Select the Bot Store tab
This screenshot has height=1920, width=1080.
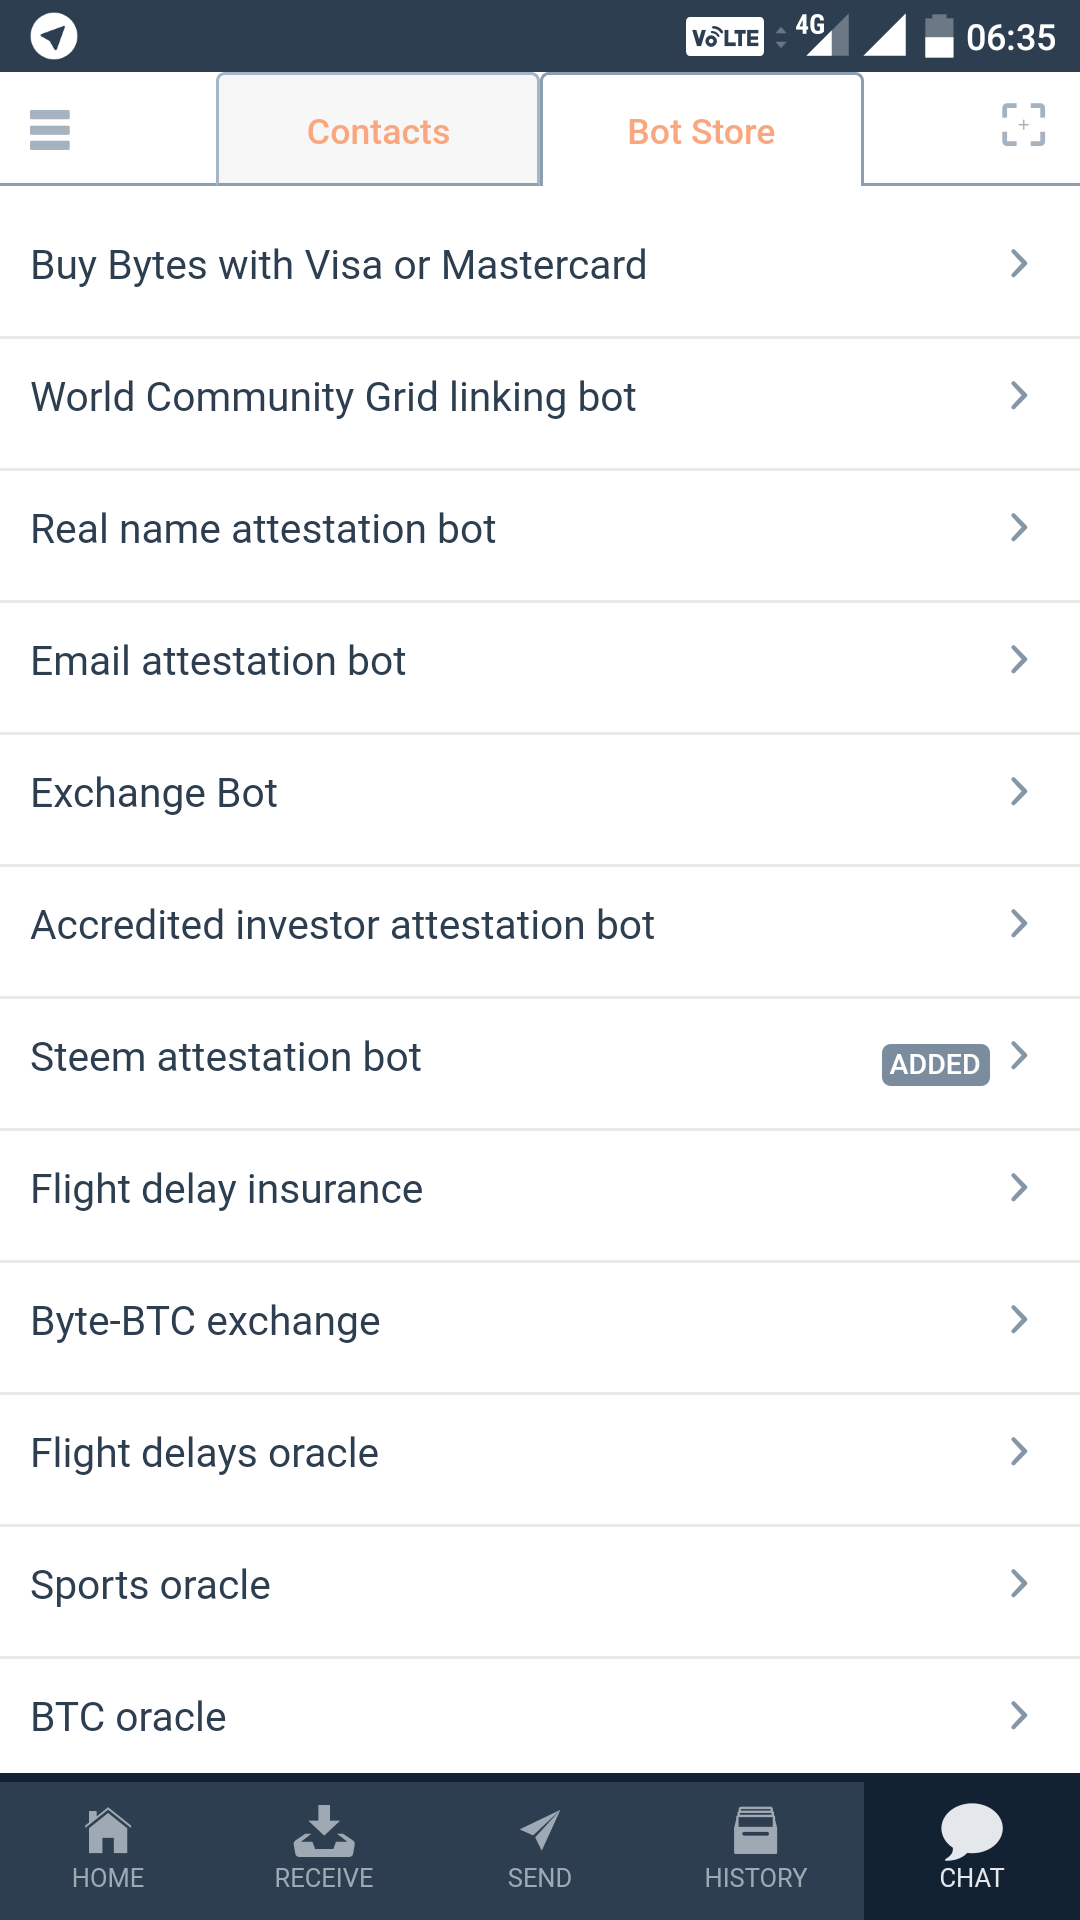[x=701, y=132]
